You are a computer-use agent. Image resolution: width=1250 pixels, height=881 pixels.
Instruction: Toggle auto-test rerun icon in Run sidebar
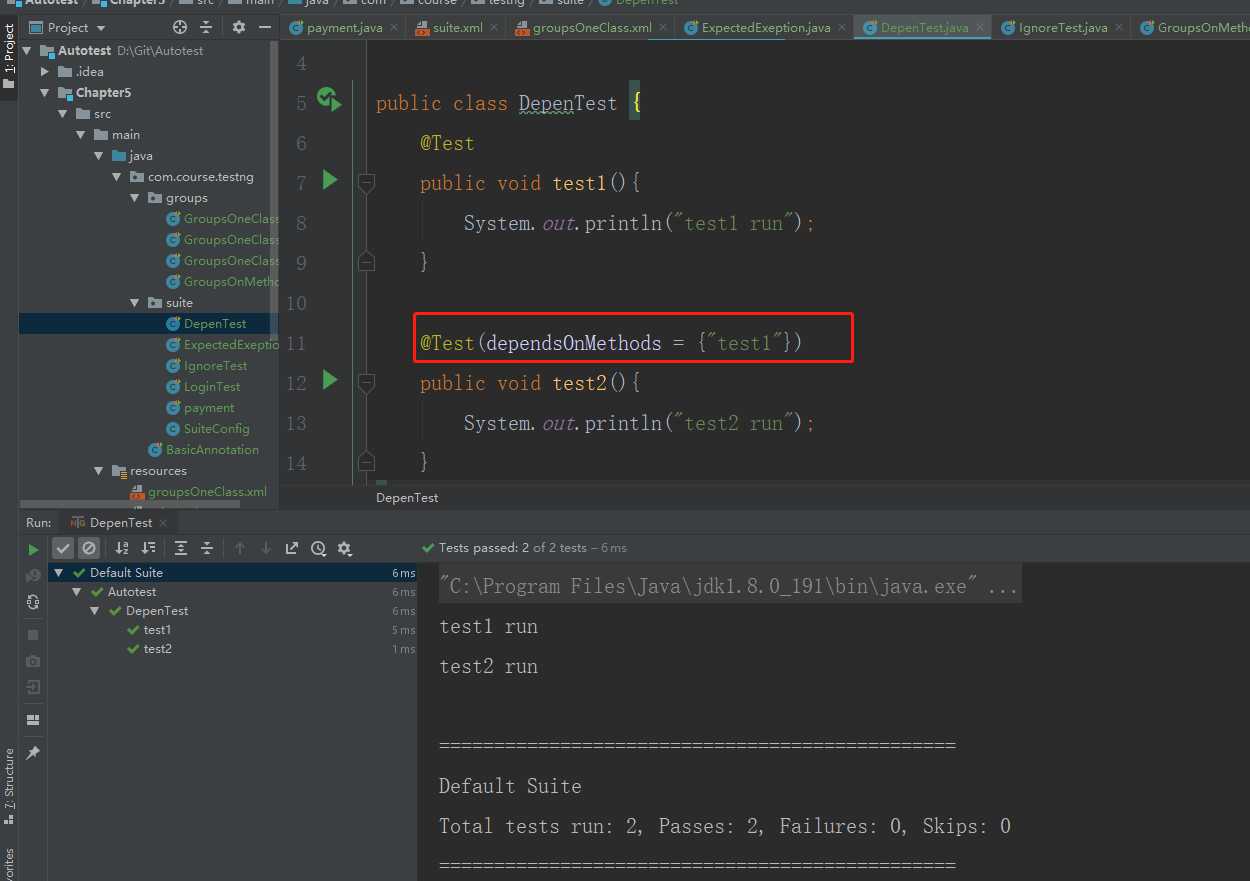coord(33,601)
